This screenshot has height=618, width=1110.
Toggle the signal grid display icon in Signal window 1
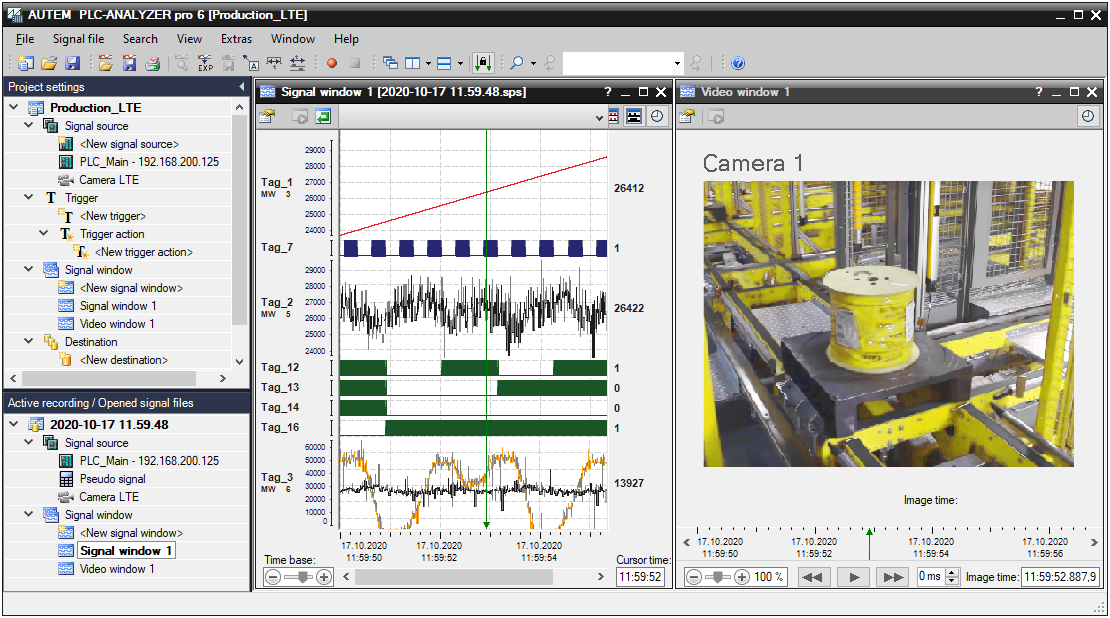point(613,117)
